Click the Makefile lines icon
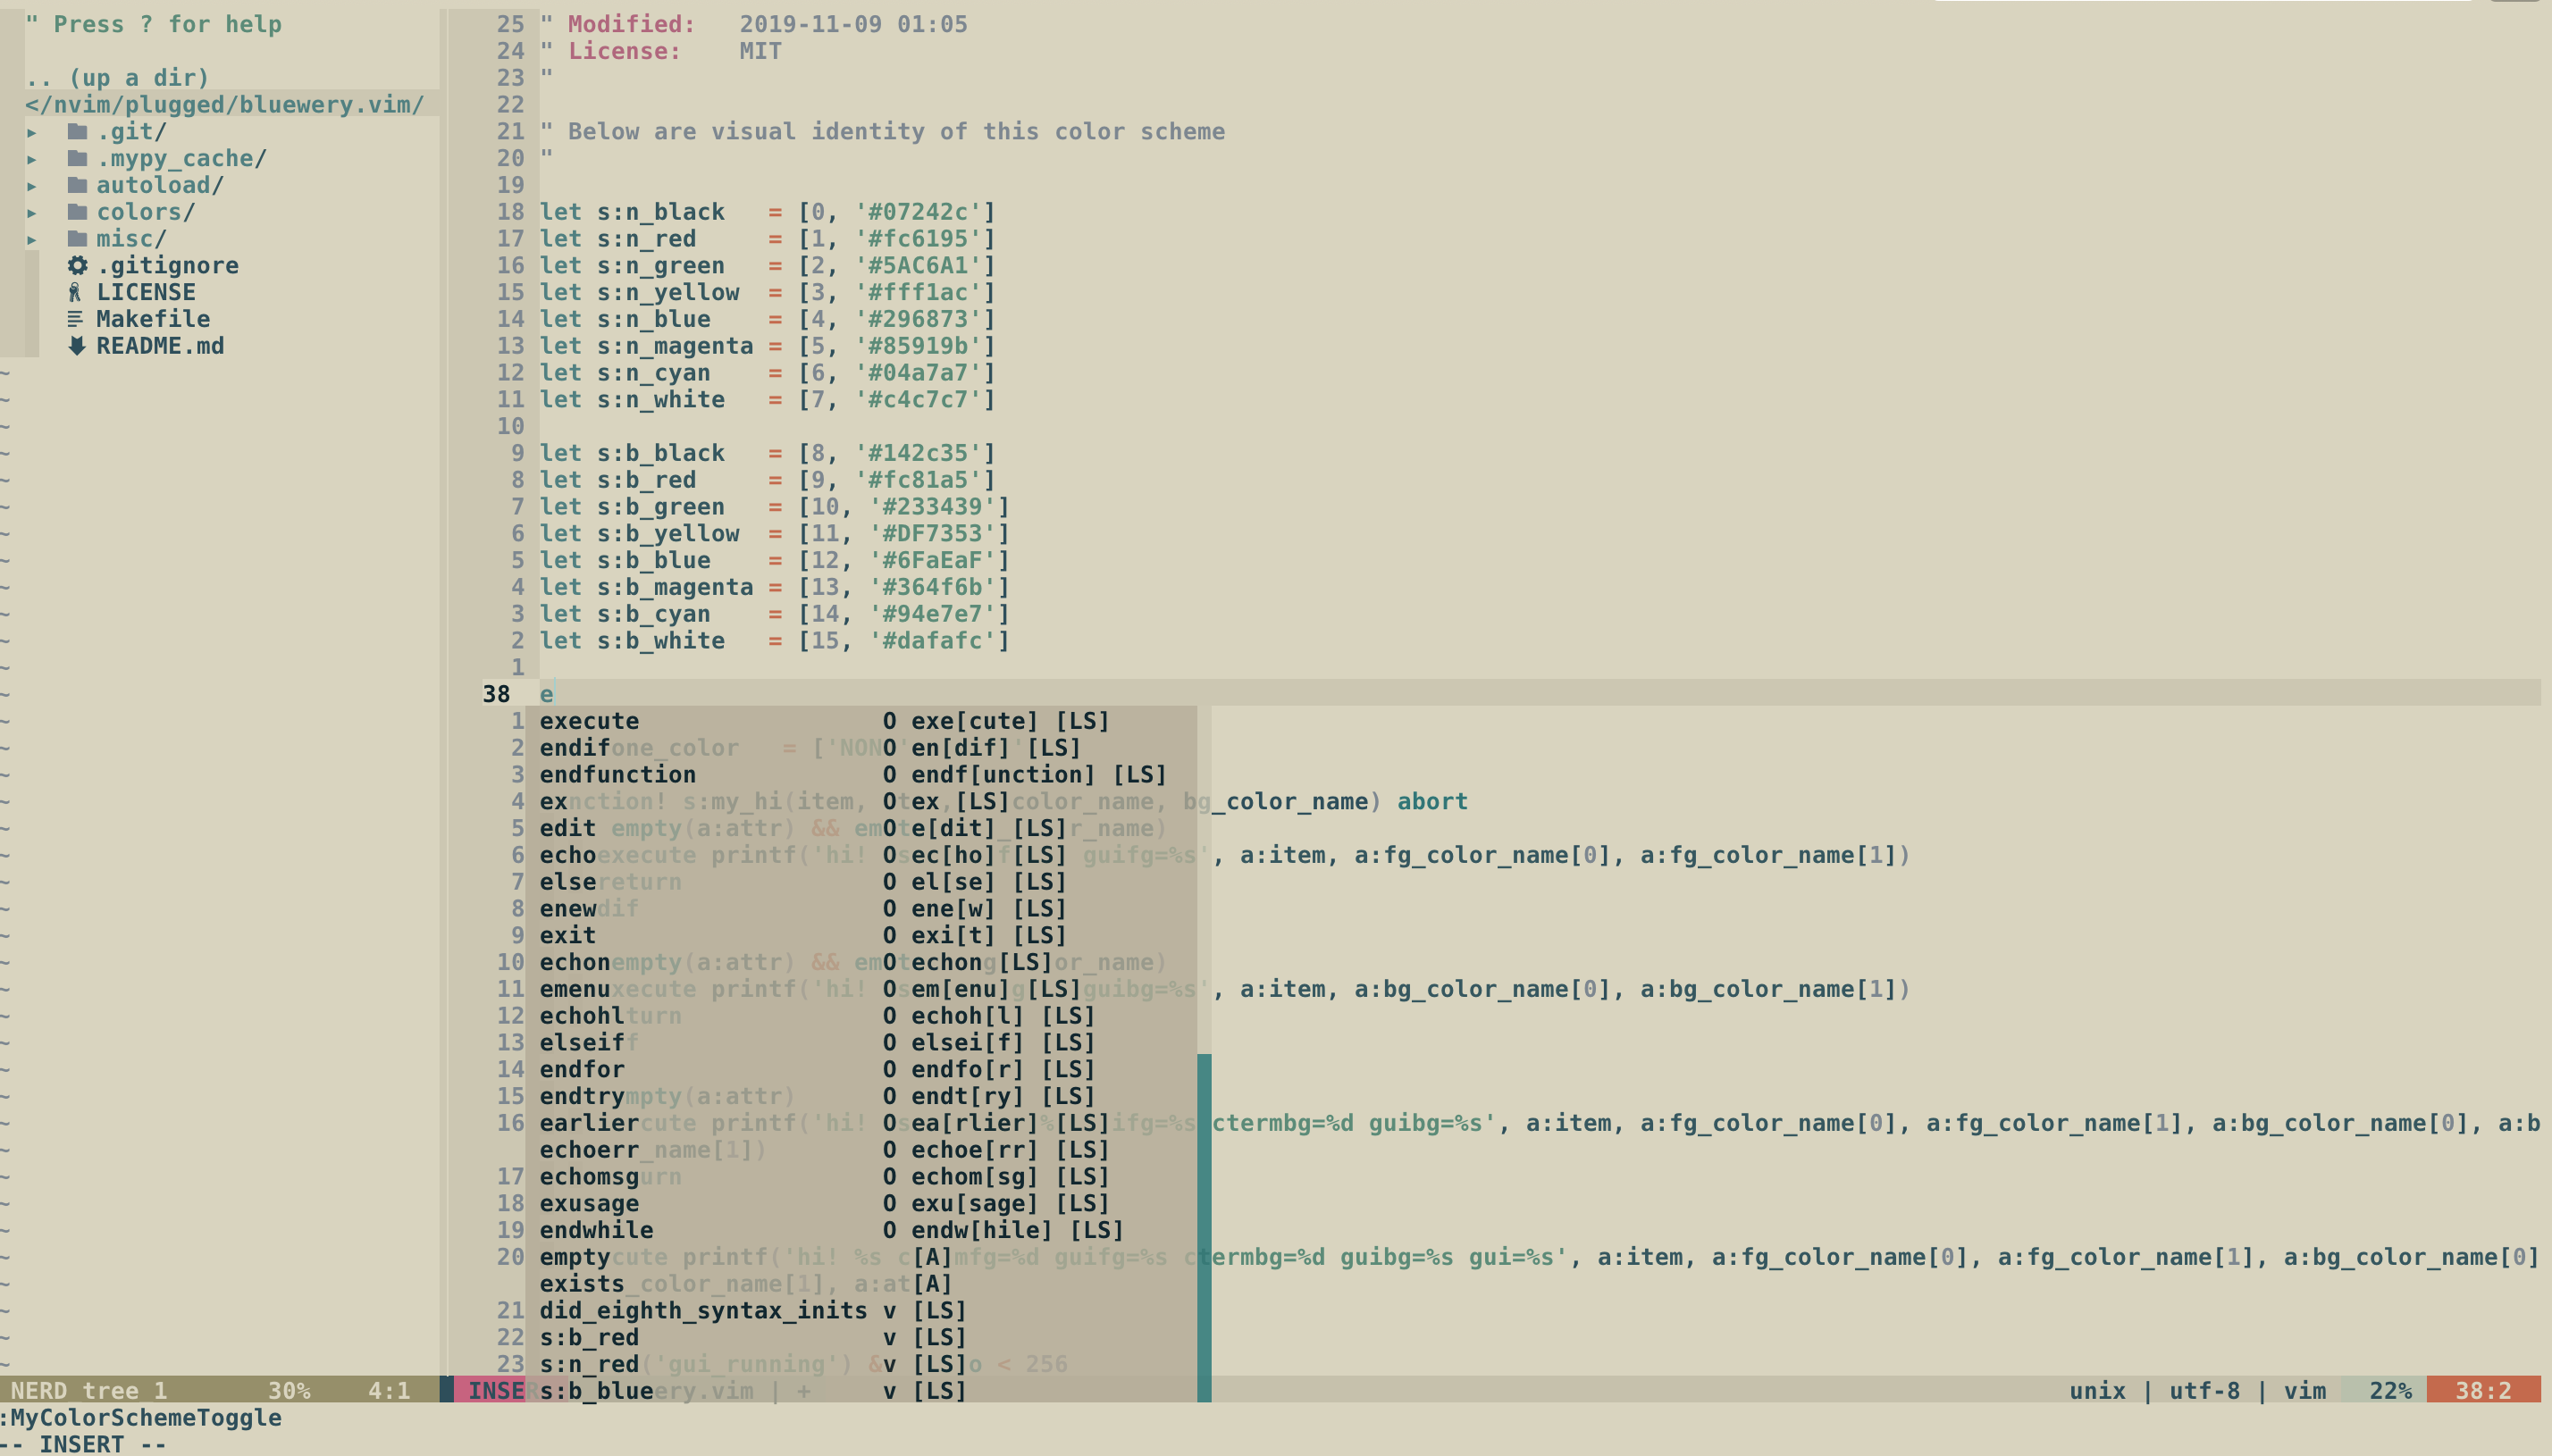Viewport: 2552px width, 1456px height. click(x=75, y=319)
